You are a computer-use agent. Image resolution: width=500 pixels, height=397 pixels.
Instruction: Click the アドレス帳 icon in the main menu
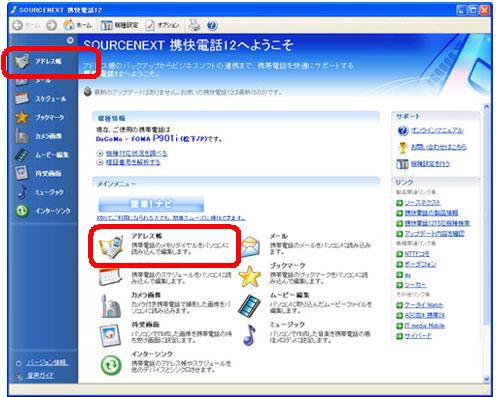[111, 247]
